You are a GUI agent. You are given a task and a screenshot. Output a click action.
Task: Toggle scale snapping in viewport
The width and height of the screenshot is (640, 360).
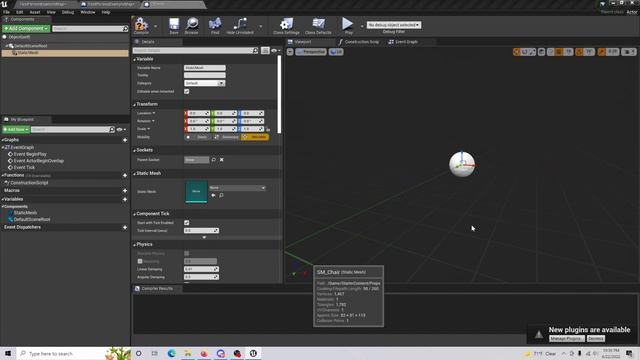pos(602,52)
